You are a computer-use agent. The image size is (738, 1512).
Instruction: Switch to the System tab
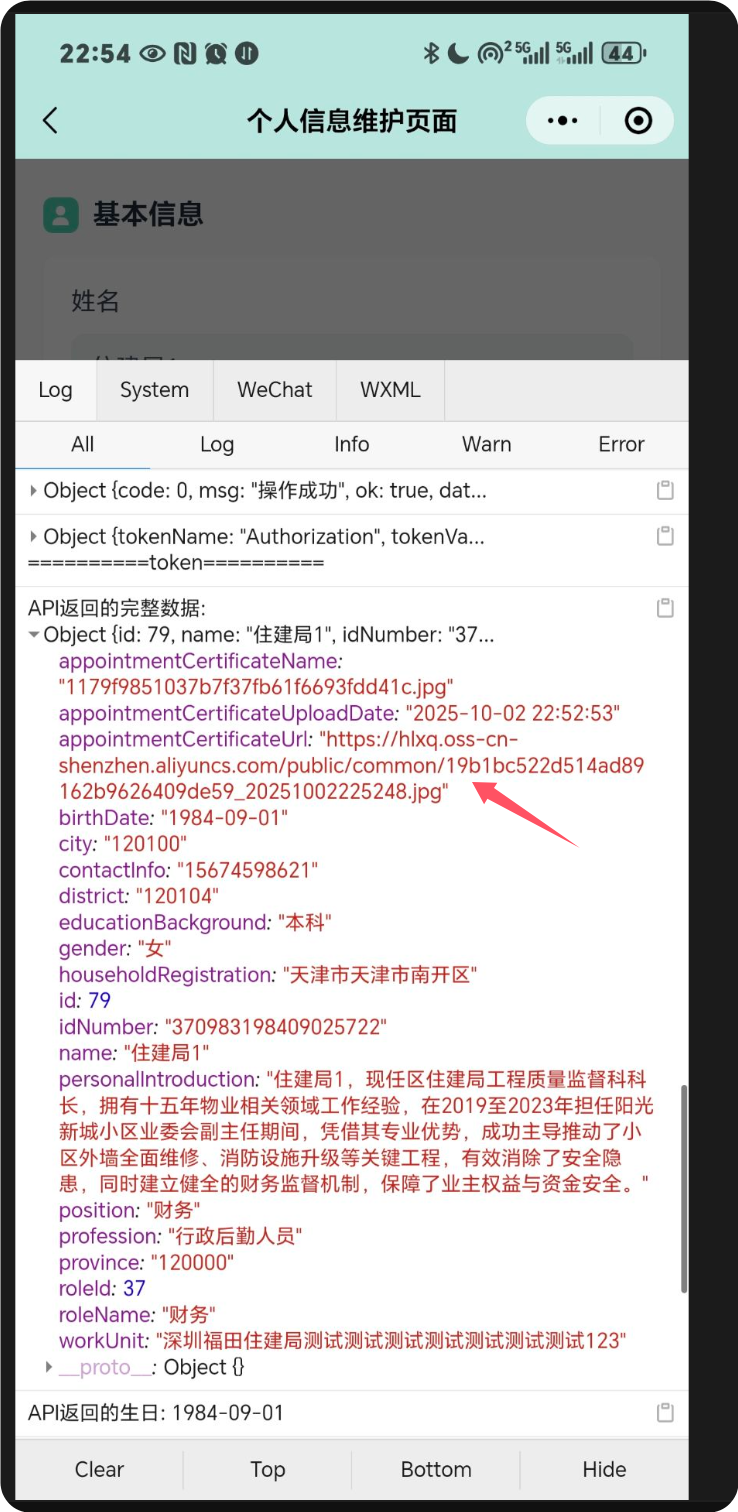point(154,390)
